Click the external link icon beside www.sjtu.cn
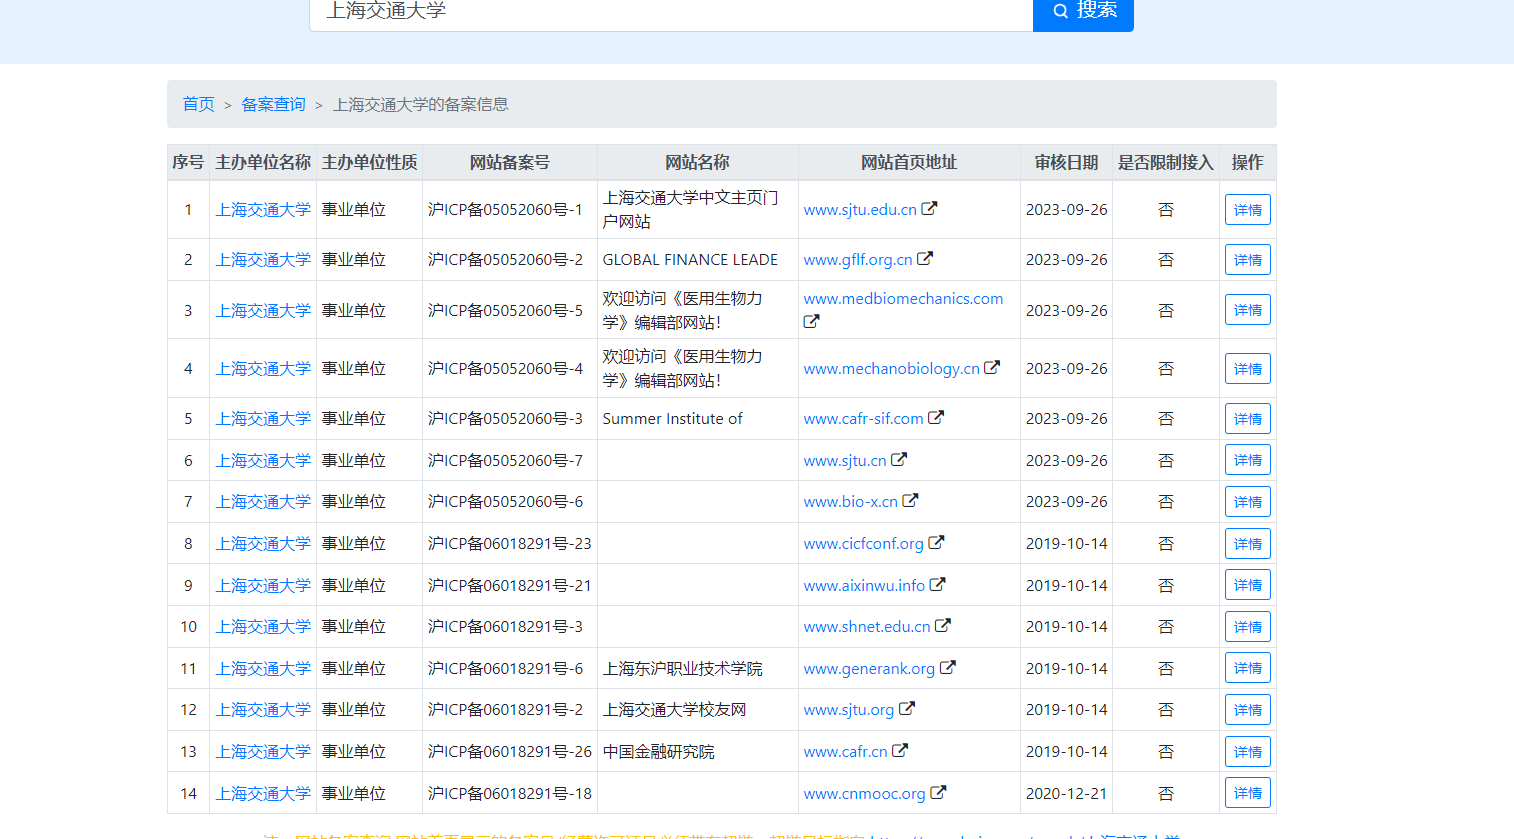The height and width of the screenshot is (839, 1514). coord(899,460)
